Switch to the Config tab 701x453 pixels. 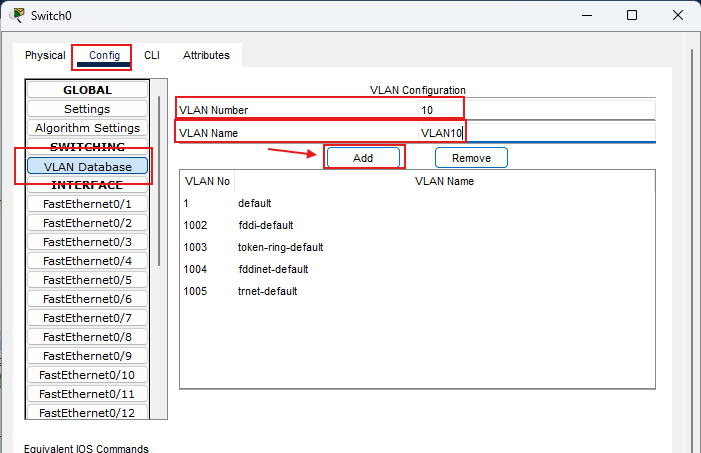[x=104, y=55]
